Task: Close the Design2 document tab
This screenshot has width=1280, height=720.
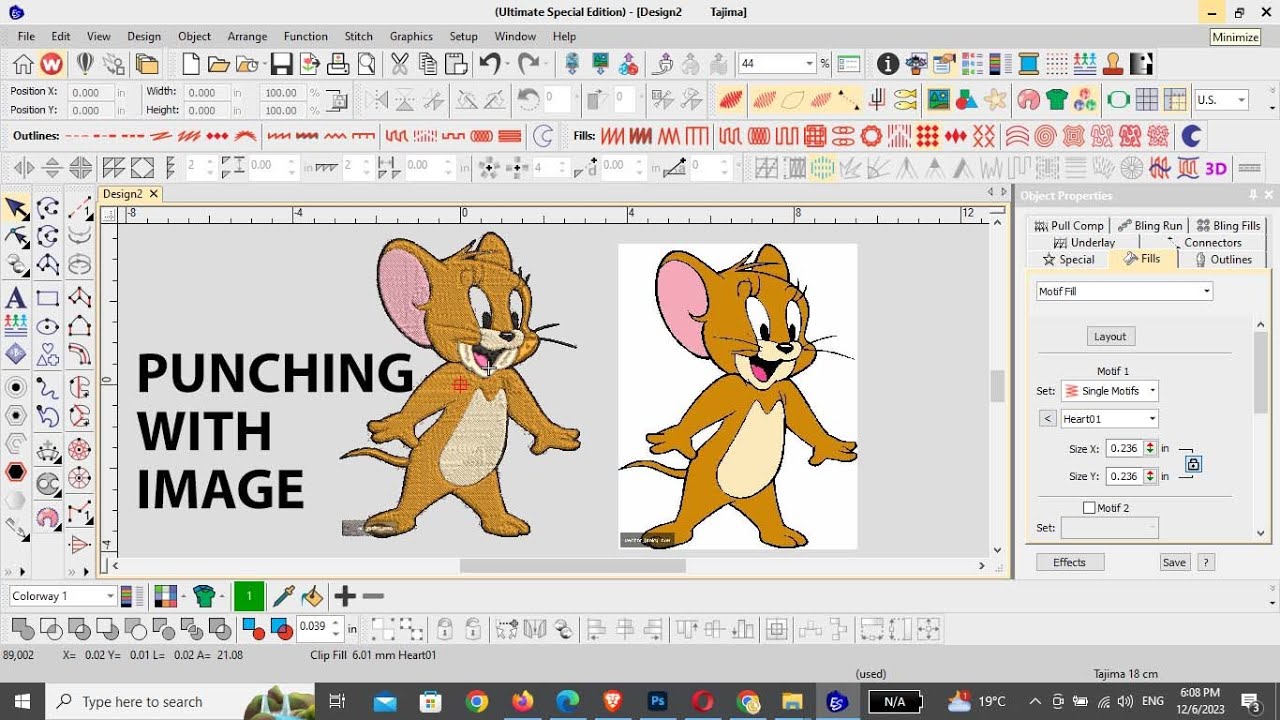Action: click(x=154, y=194)
